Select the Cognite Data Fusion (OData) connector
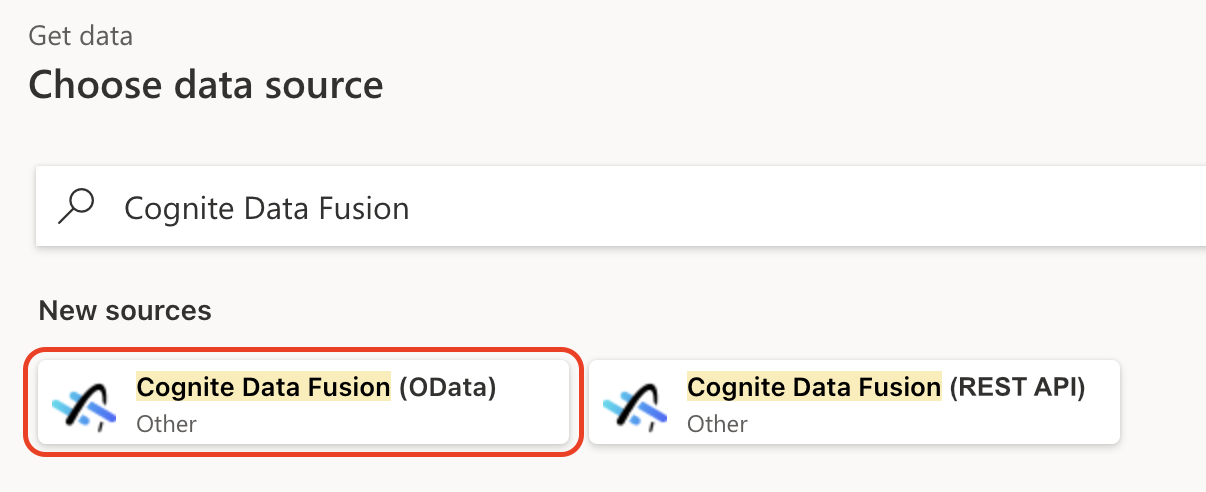 (303, 402)
